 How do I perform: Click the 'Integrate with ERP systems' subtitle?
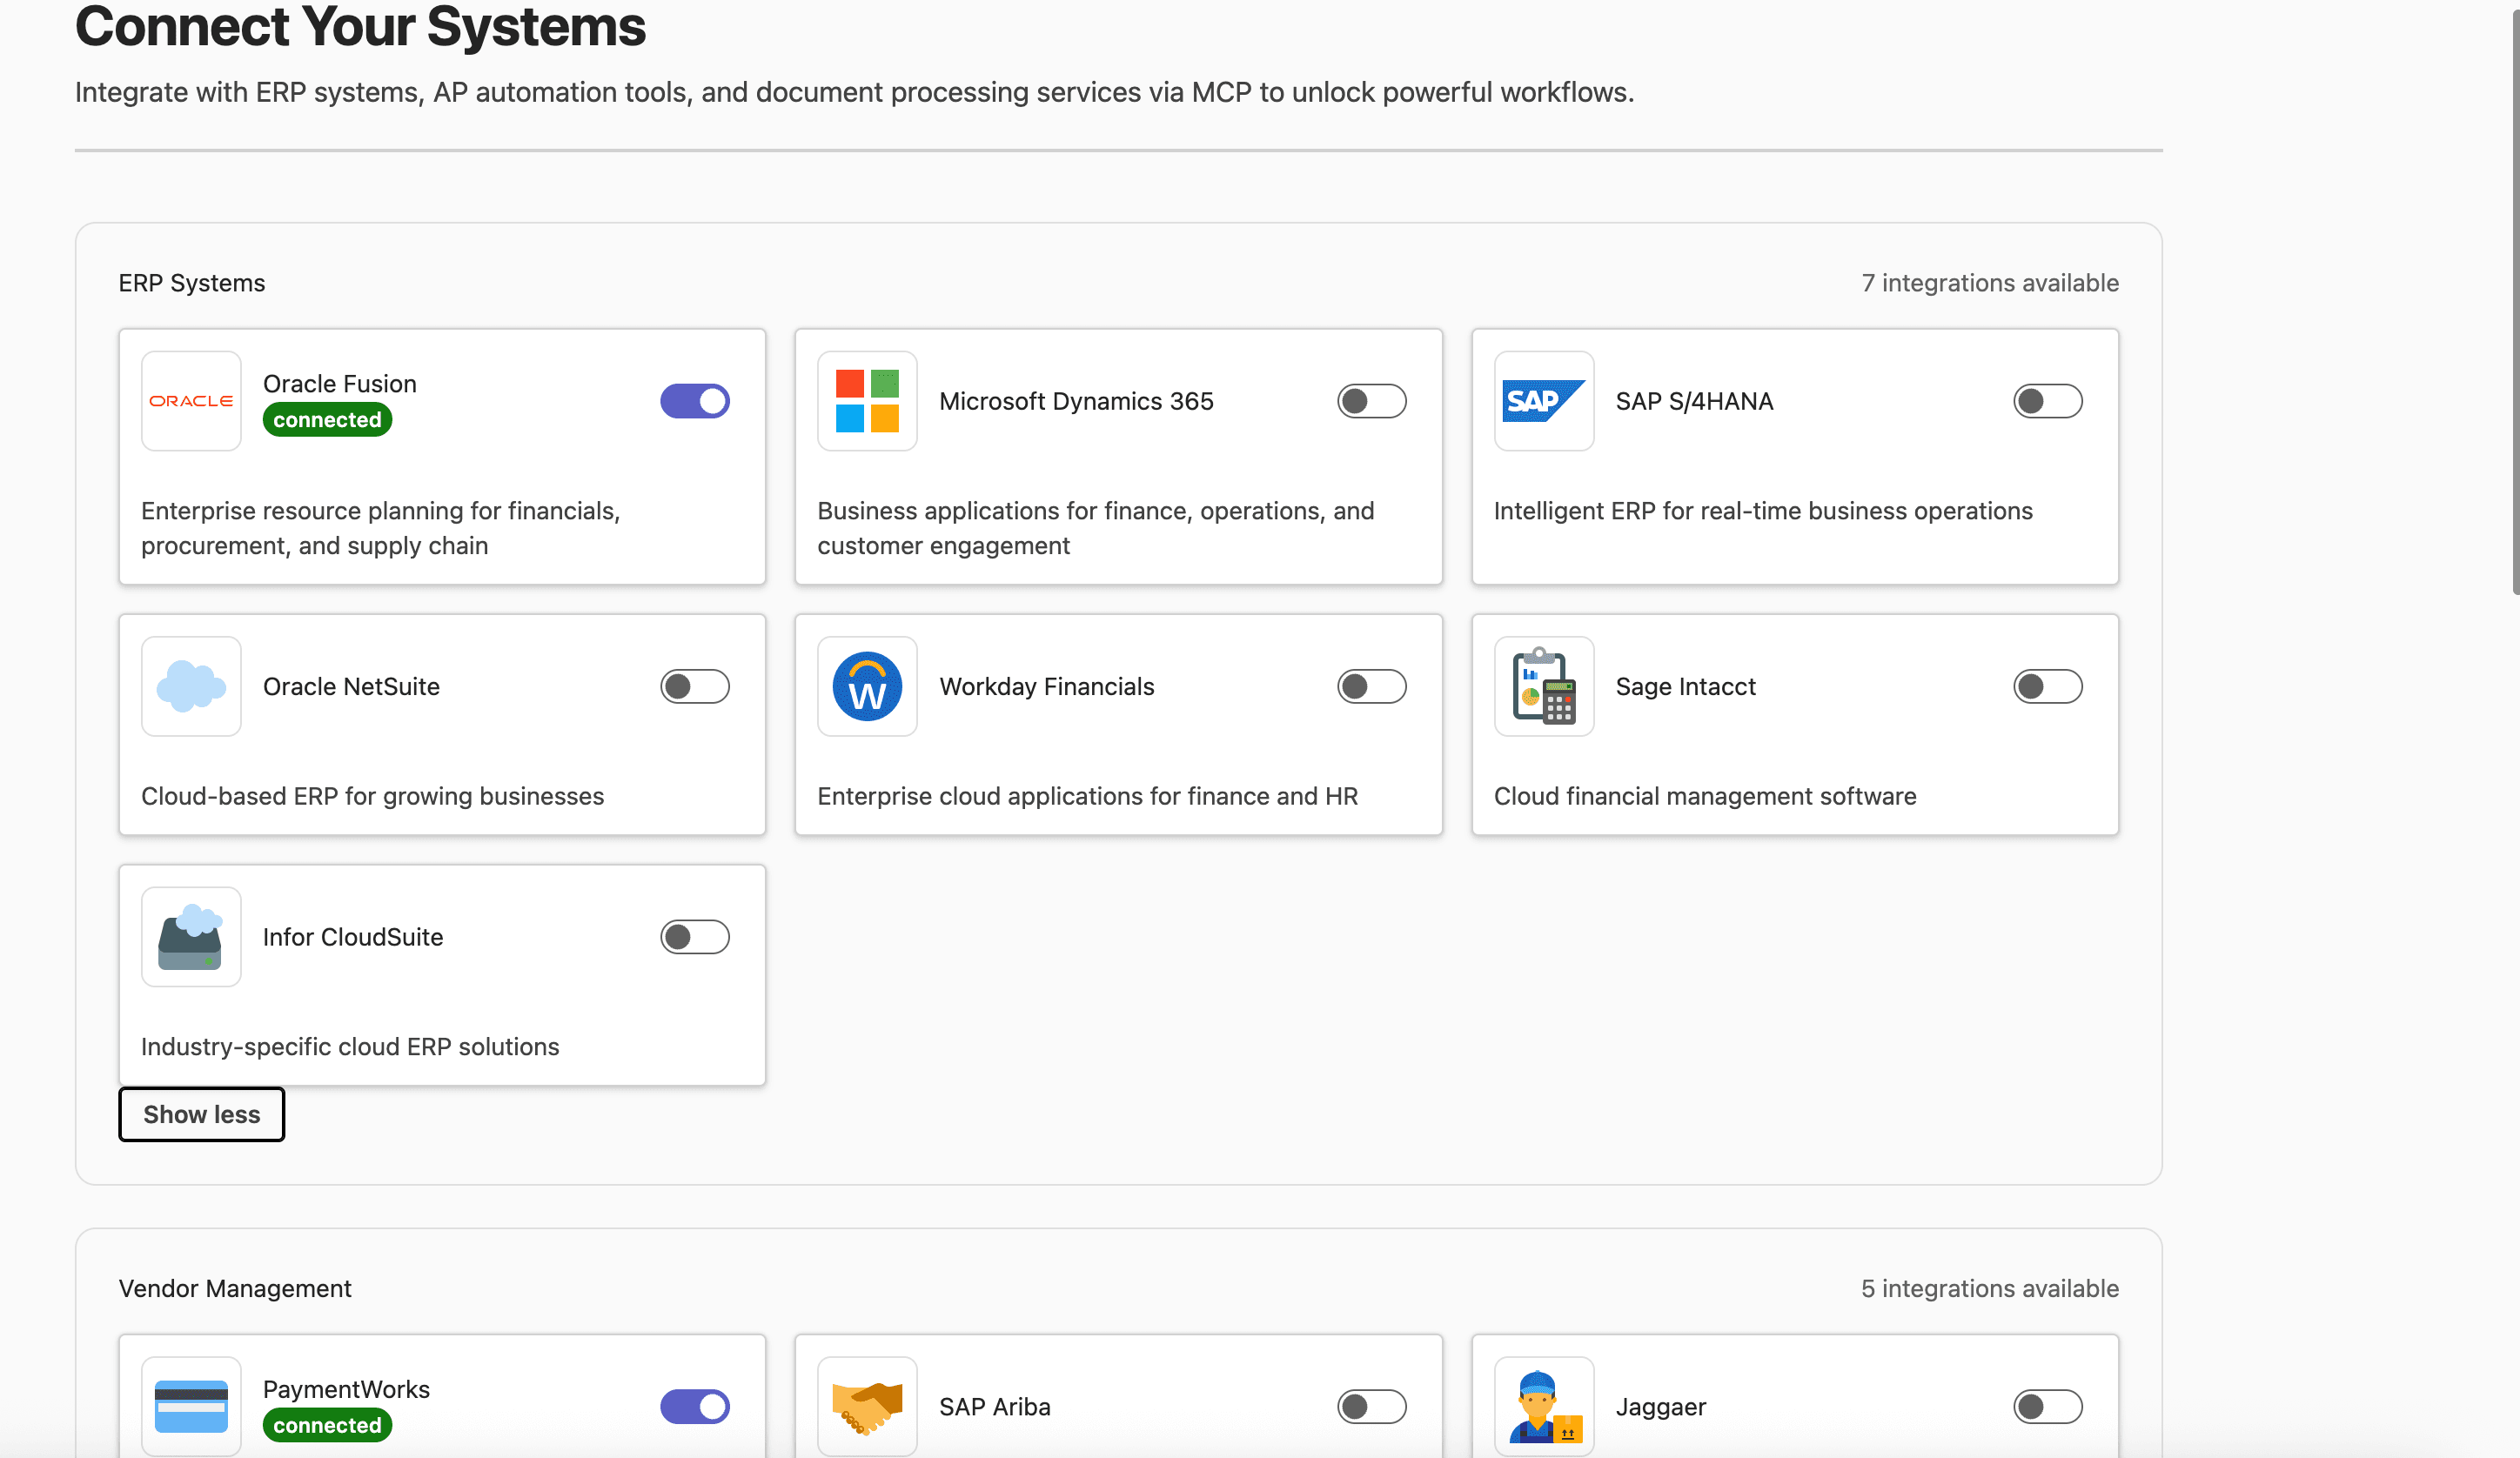coord(855,92)
